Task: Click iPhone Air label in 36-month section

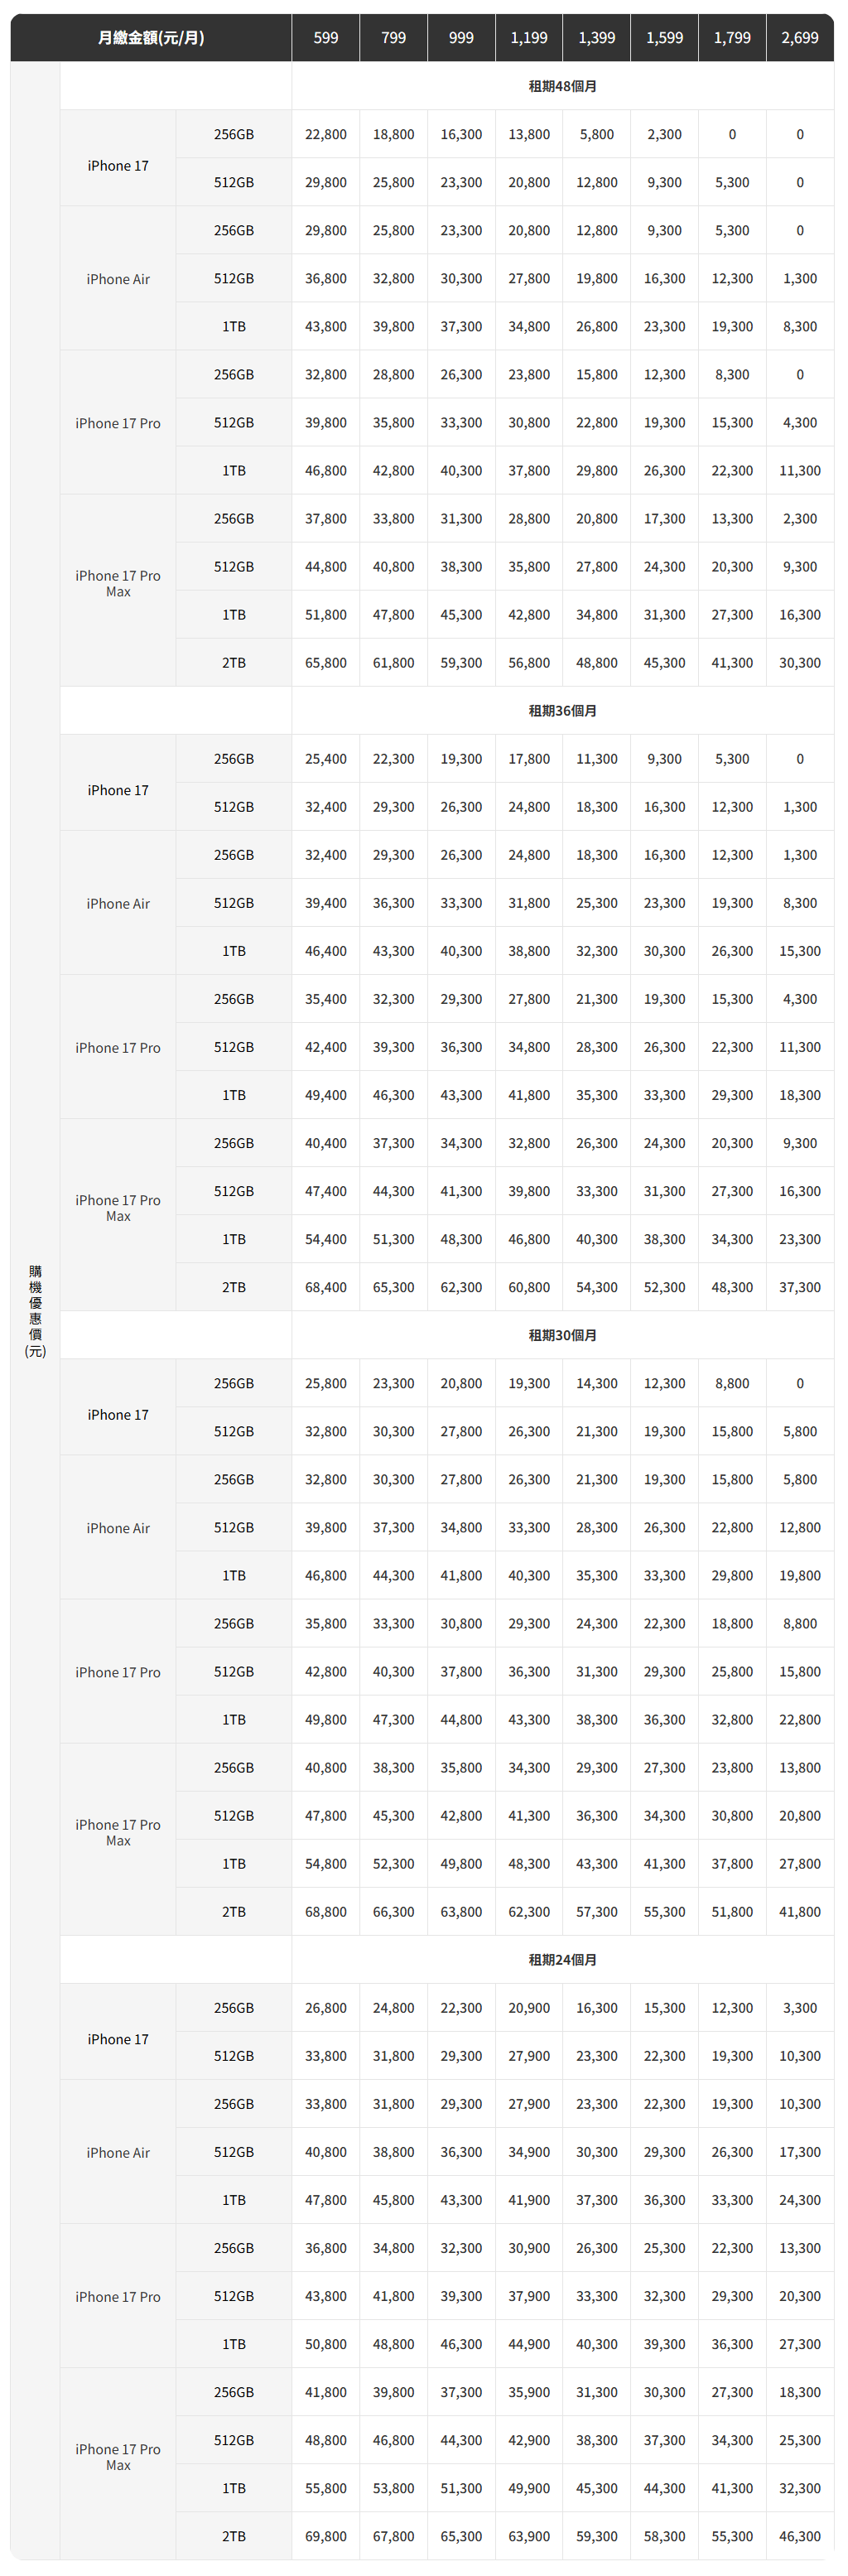Action: click(118, 904)
